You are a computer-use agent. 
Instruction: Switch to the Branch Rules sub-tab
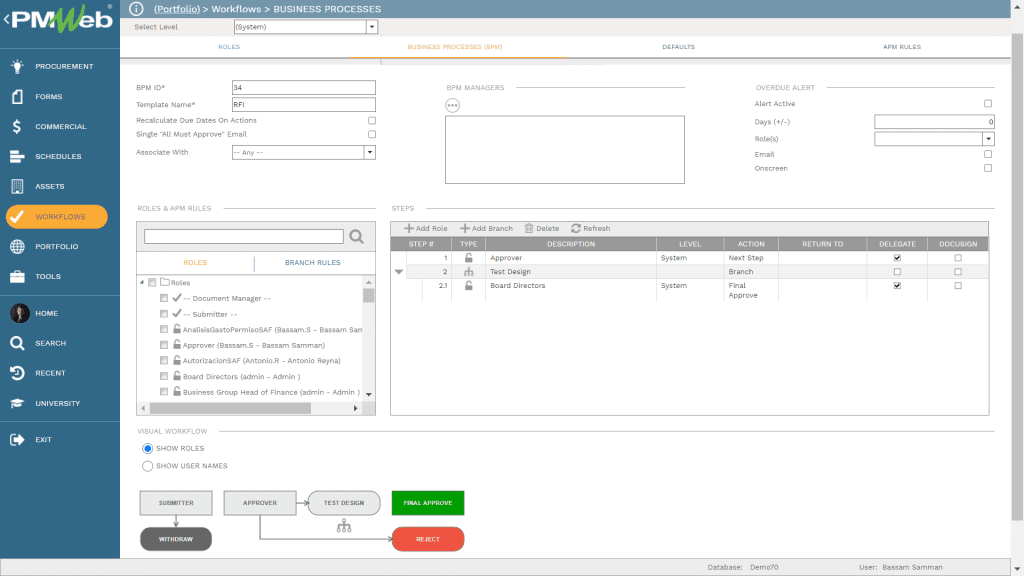(x=313, y=263)
